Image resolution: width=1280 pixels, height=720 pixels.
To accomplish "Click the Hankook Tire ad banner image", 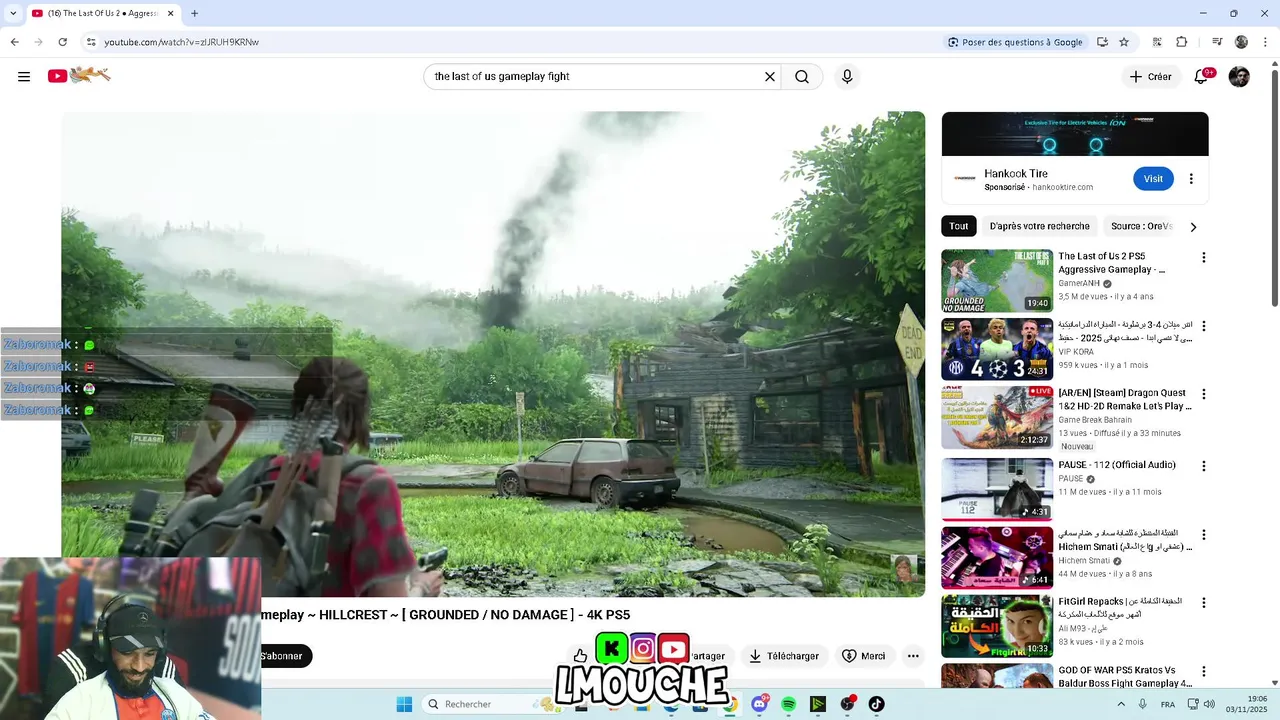I will (x=1075, y=134).
